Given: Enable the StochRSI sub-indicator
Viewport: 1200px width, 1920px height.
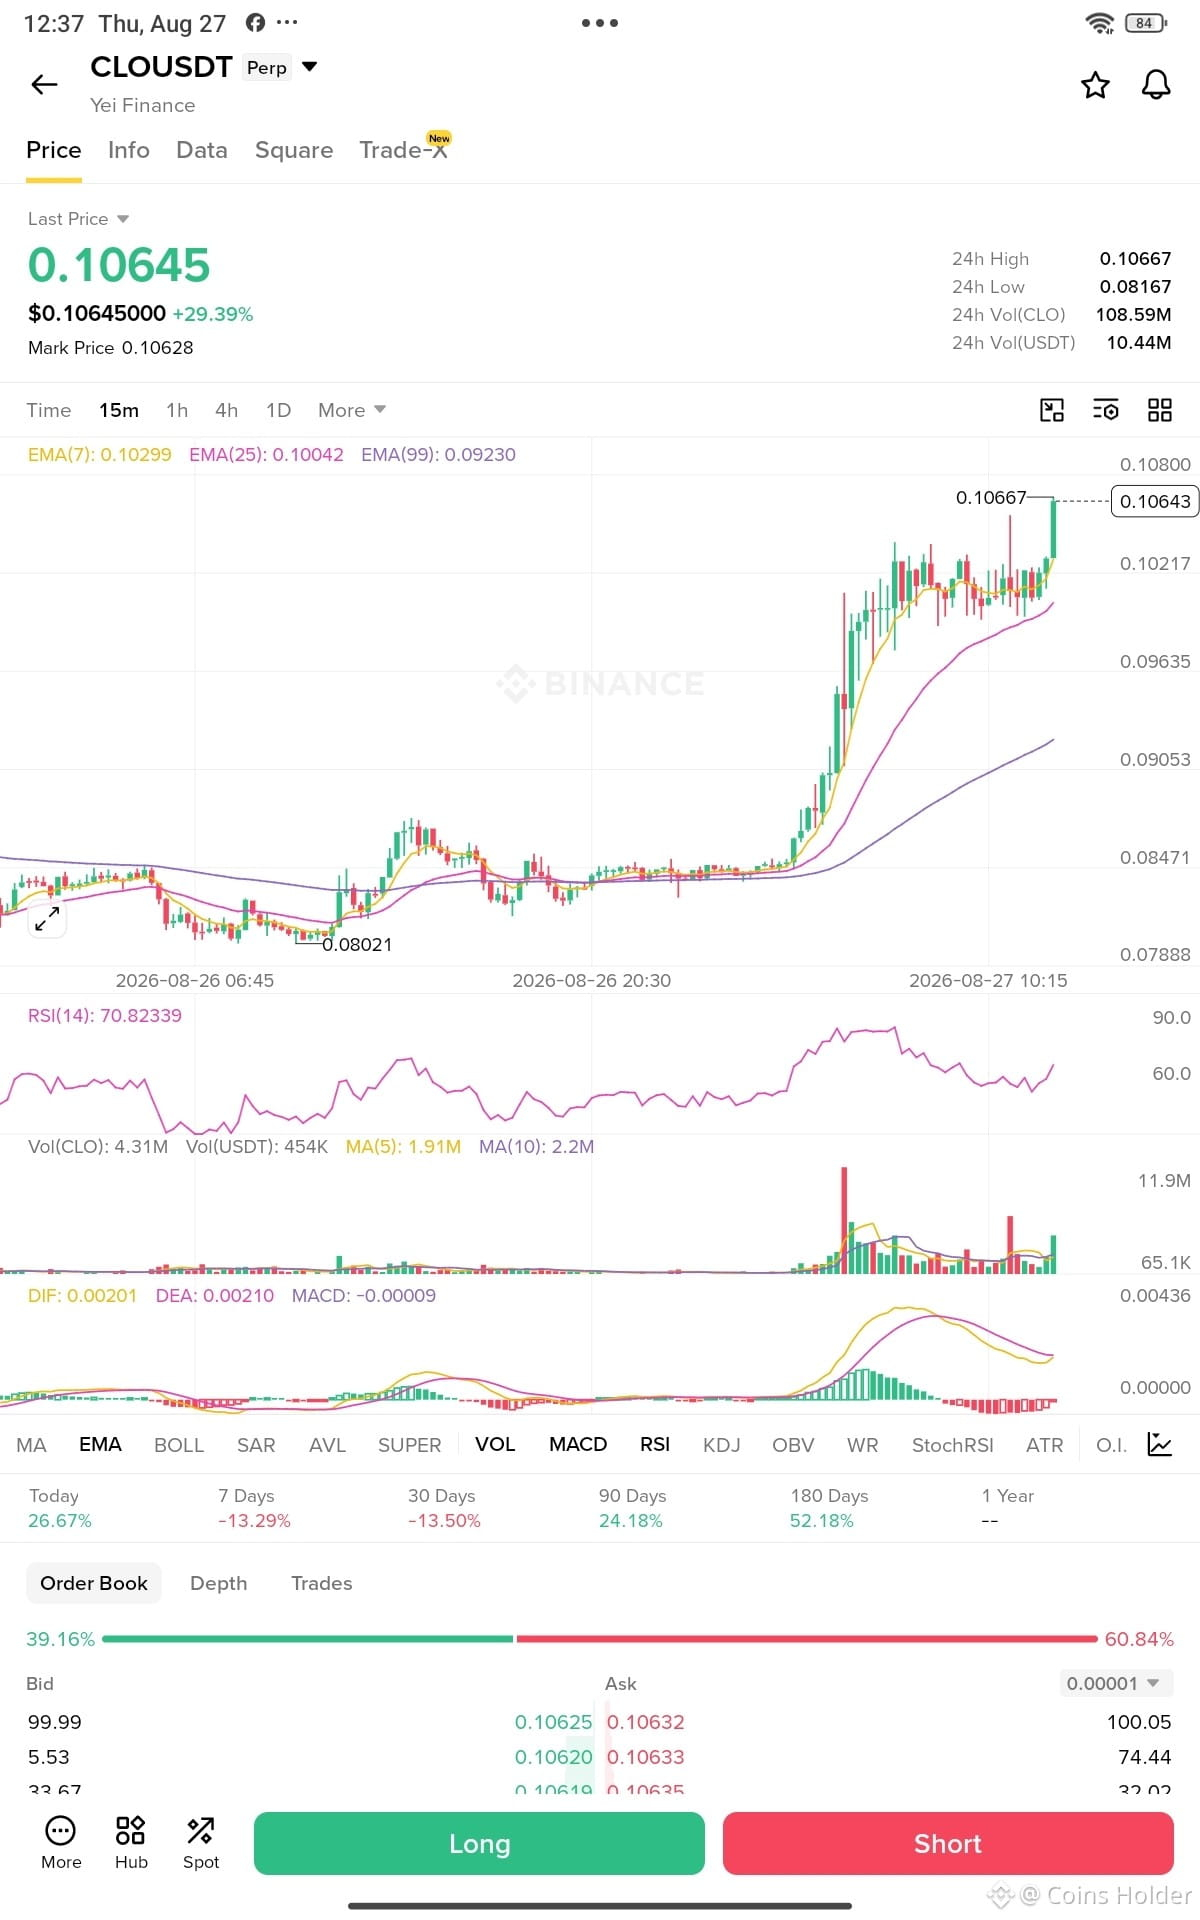Looking at the screenshot, I should (x=952, y=1445).
